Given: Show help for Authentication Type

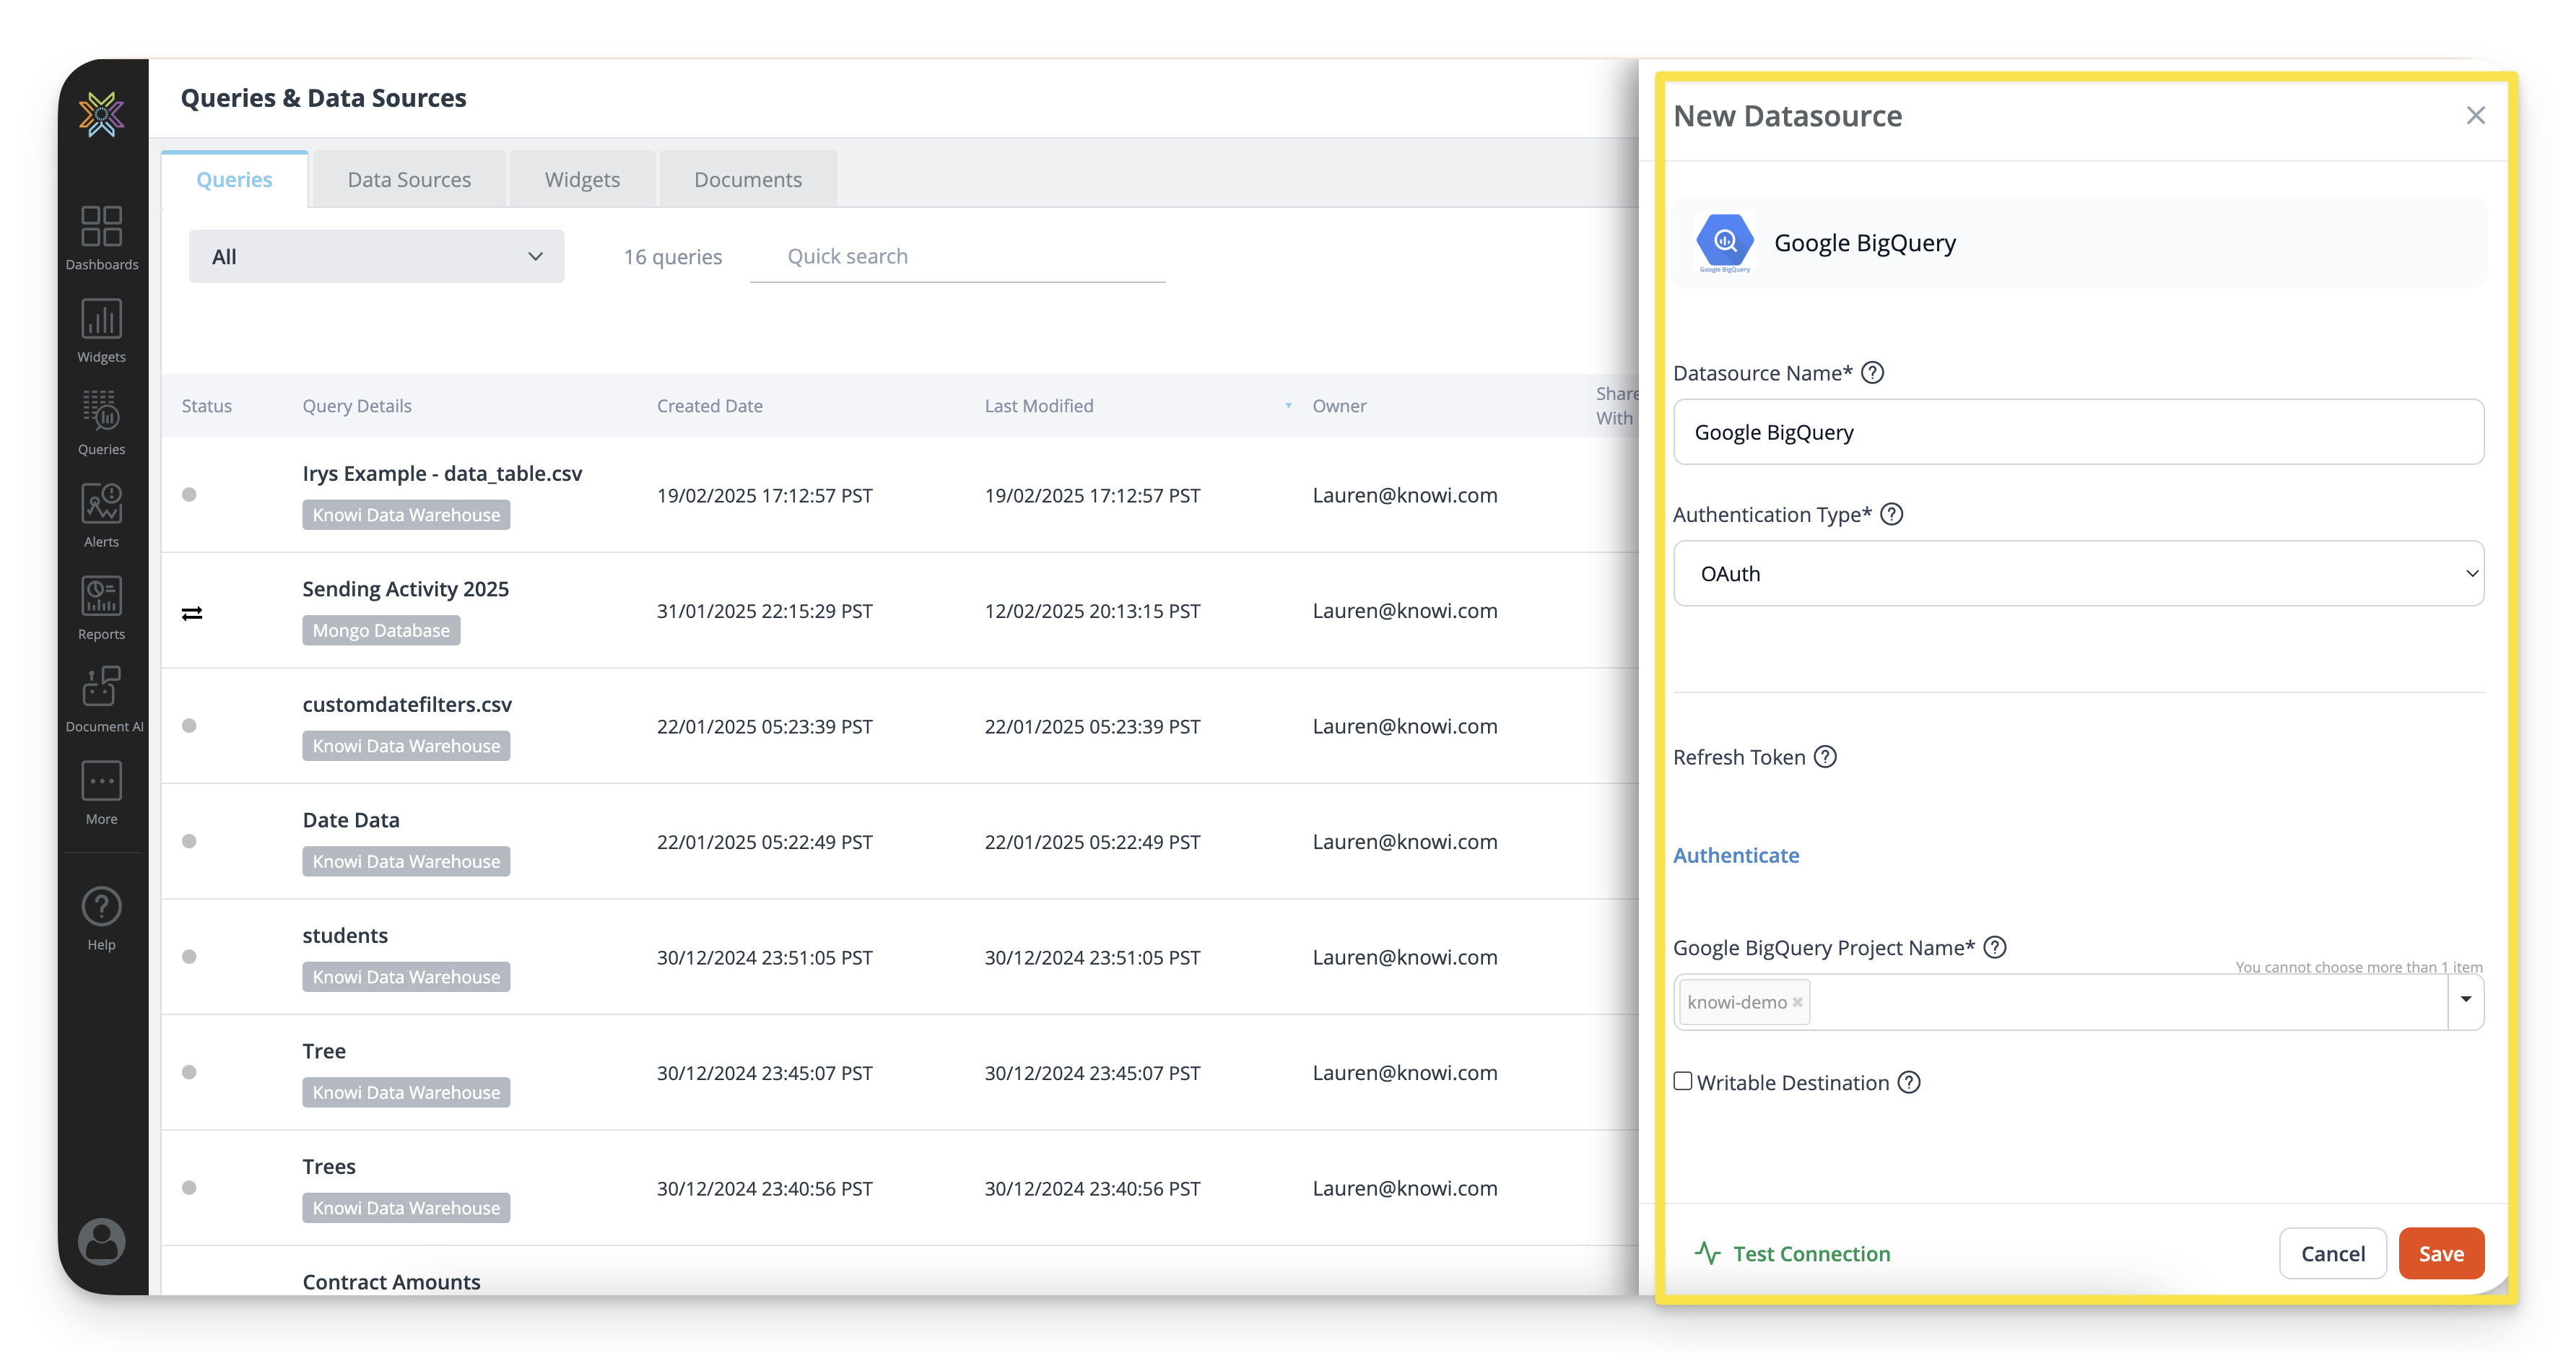Looking at the screenshot, I should pos(1891,514).
